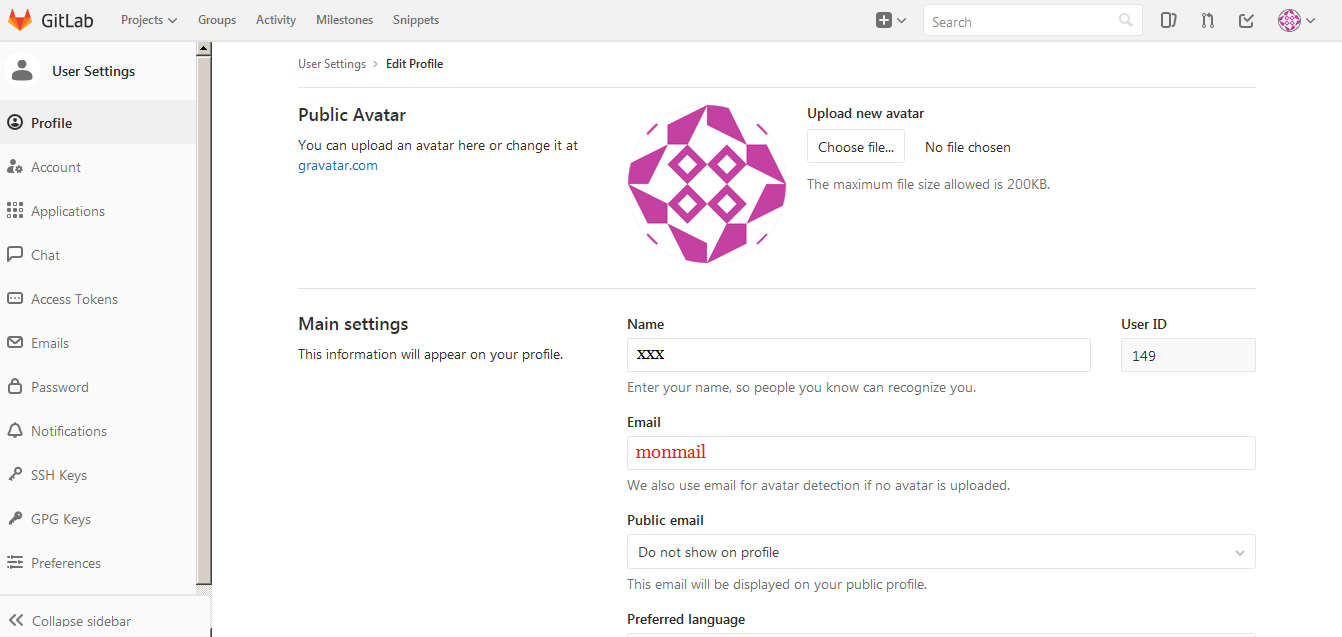
Task: Collapse the sidebar
Action: [x=80, y=620]
